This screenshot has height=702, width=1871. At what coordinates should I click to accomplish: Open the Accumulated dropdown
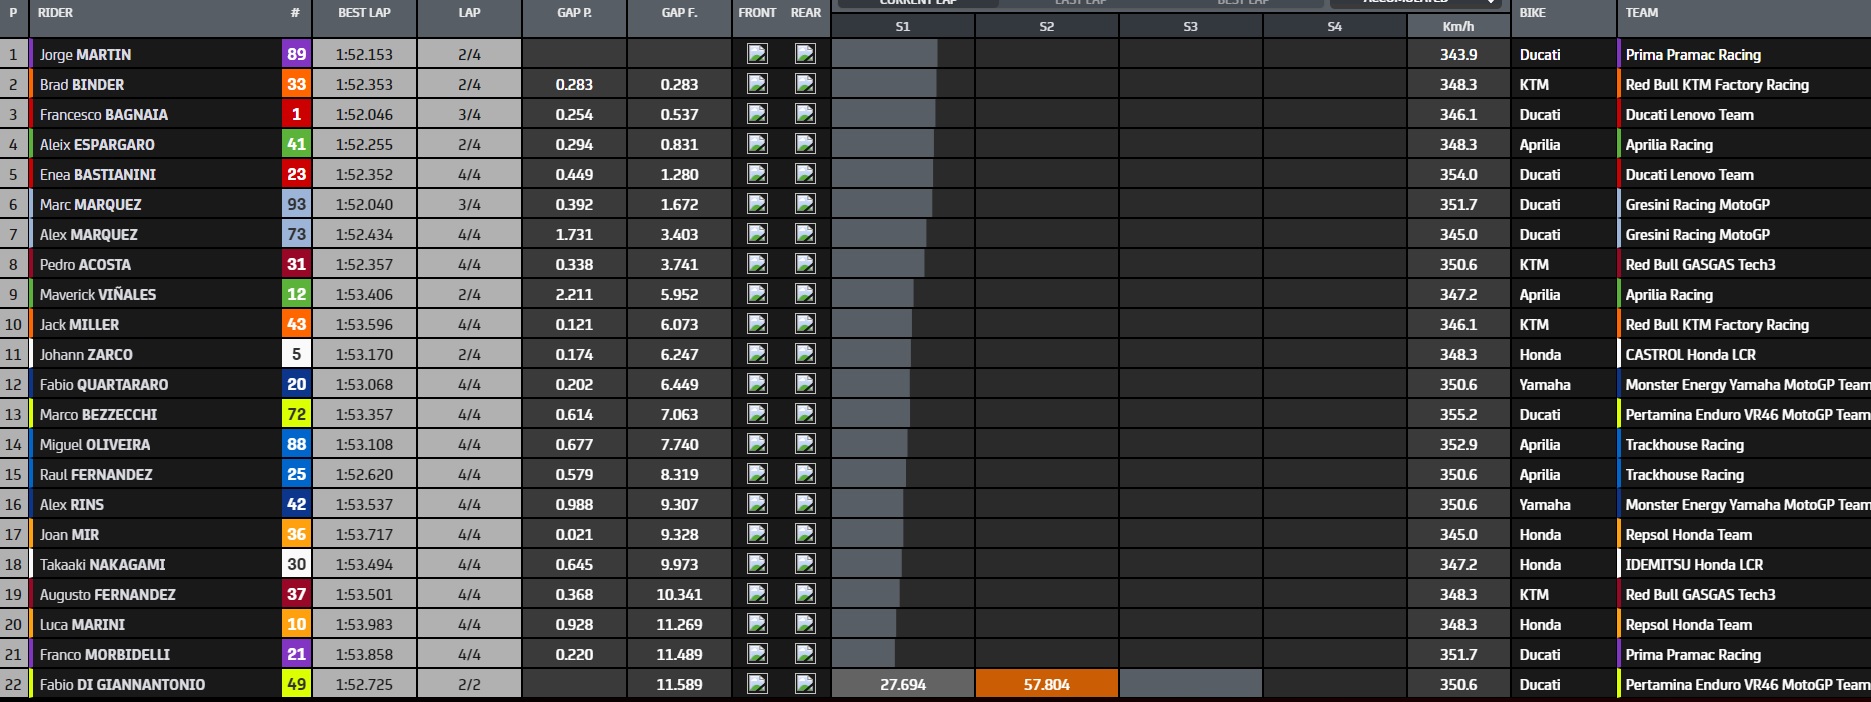pyautogui.click(x=1417, y=3)
